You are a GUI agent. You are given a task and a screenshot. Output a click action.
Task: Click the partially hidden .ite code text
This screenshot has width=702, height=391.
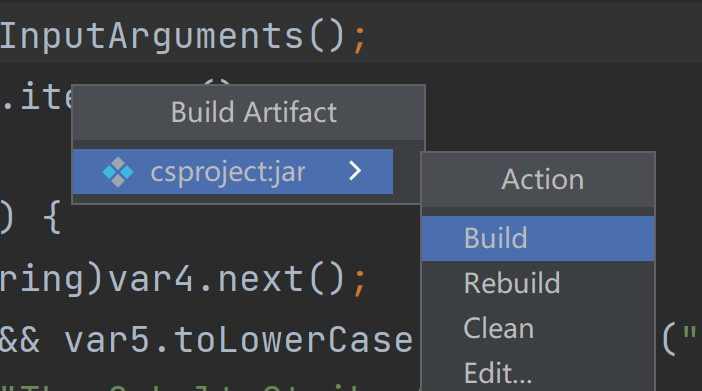click(x=36, y=96)
